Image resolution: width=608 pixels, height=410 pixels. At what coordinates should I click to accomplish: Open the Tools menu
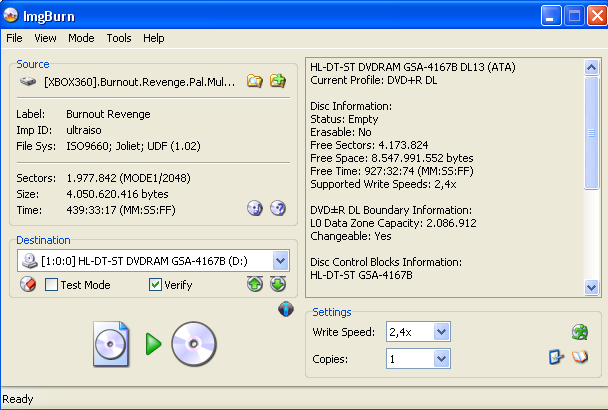[x=119, y=38]
